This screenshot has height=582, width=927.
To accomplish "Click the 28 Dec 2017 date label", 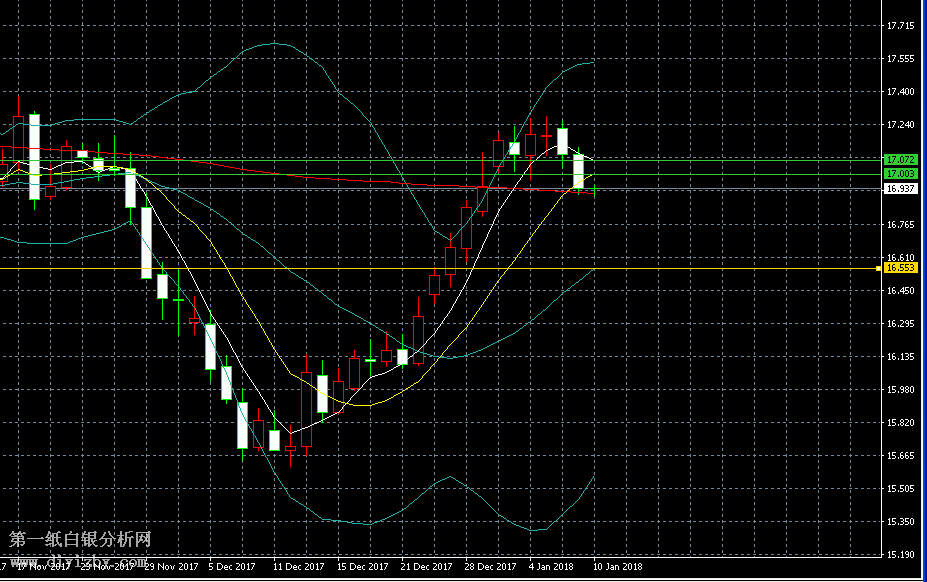I will 491,567.
